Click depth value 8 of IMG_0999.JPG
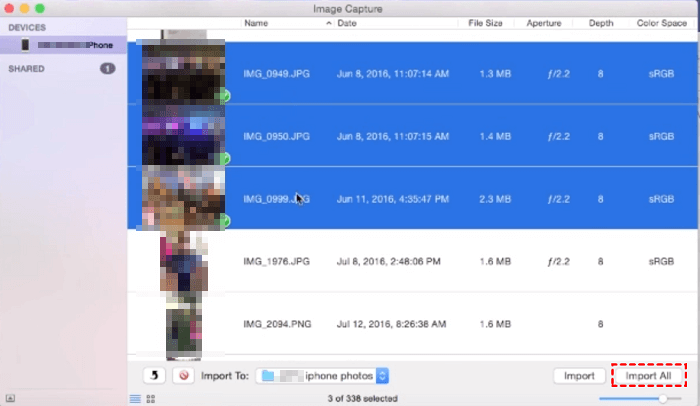 600,199
